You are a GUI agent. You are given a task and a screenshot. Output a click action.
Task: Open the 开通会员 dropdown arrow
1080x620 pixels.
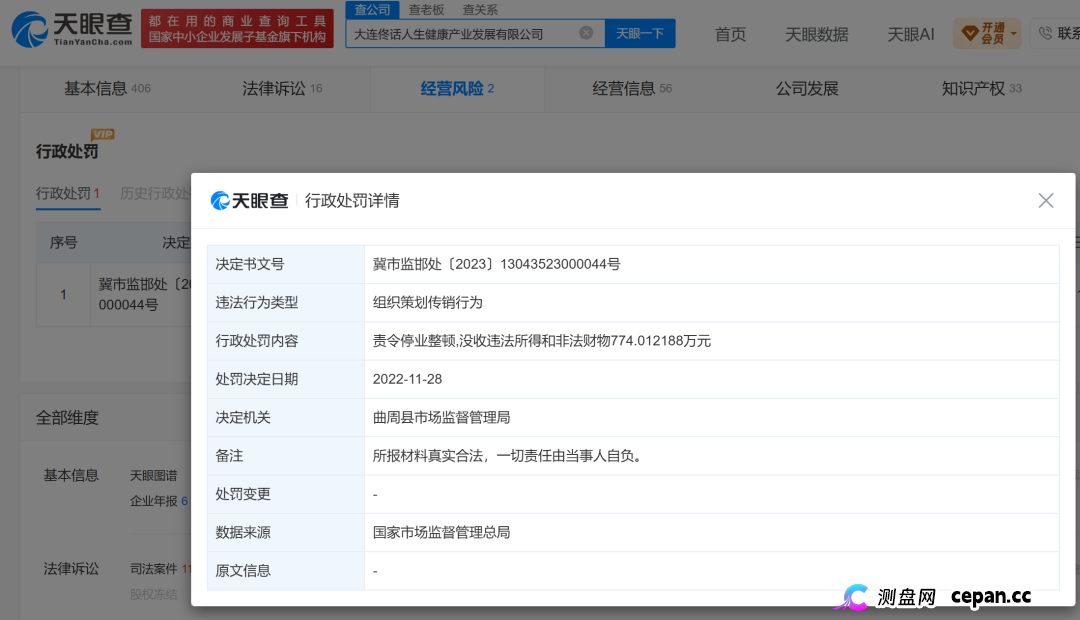pyautogui.click(x=1013, y=33)
